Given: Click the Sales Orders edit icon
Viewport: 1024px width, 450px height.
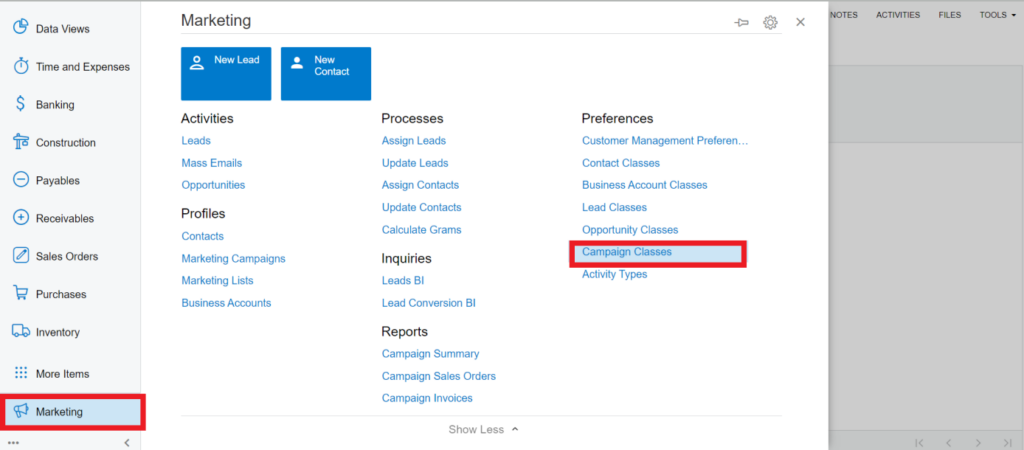Looking at the screenshot, I should click(x=20, y=256).
